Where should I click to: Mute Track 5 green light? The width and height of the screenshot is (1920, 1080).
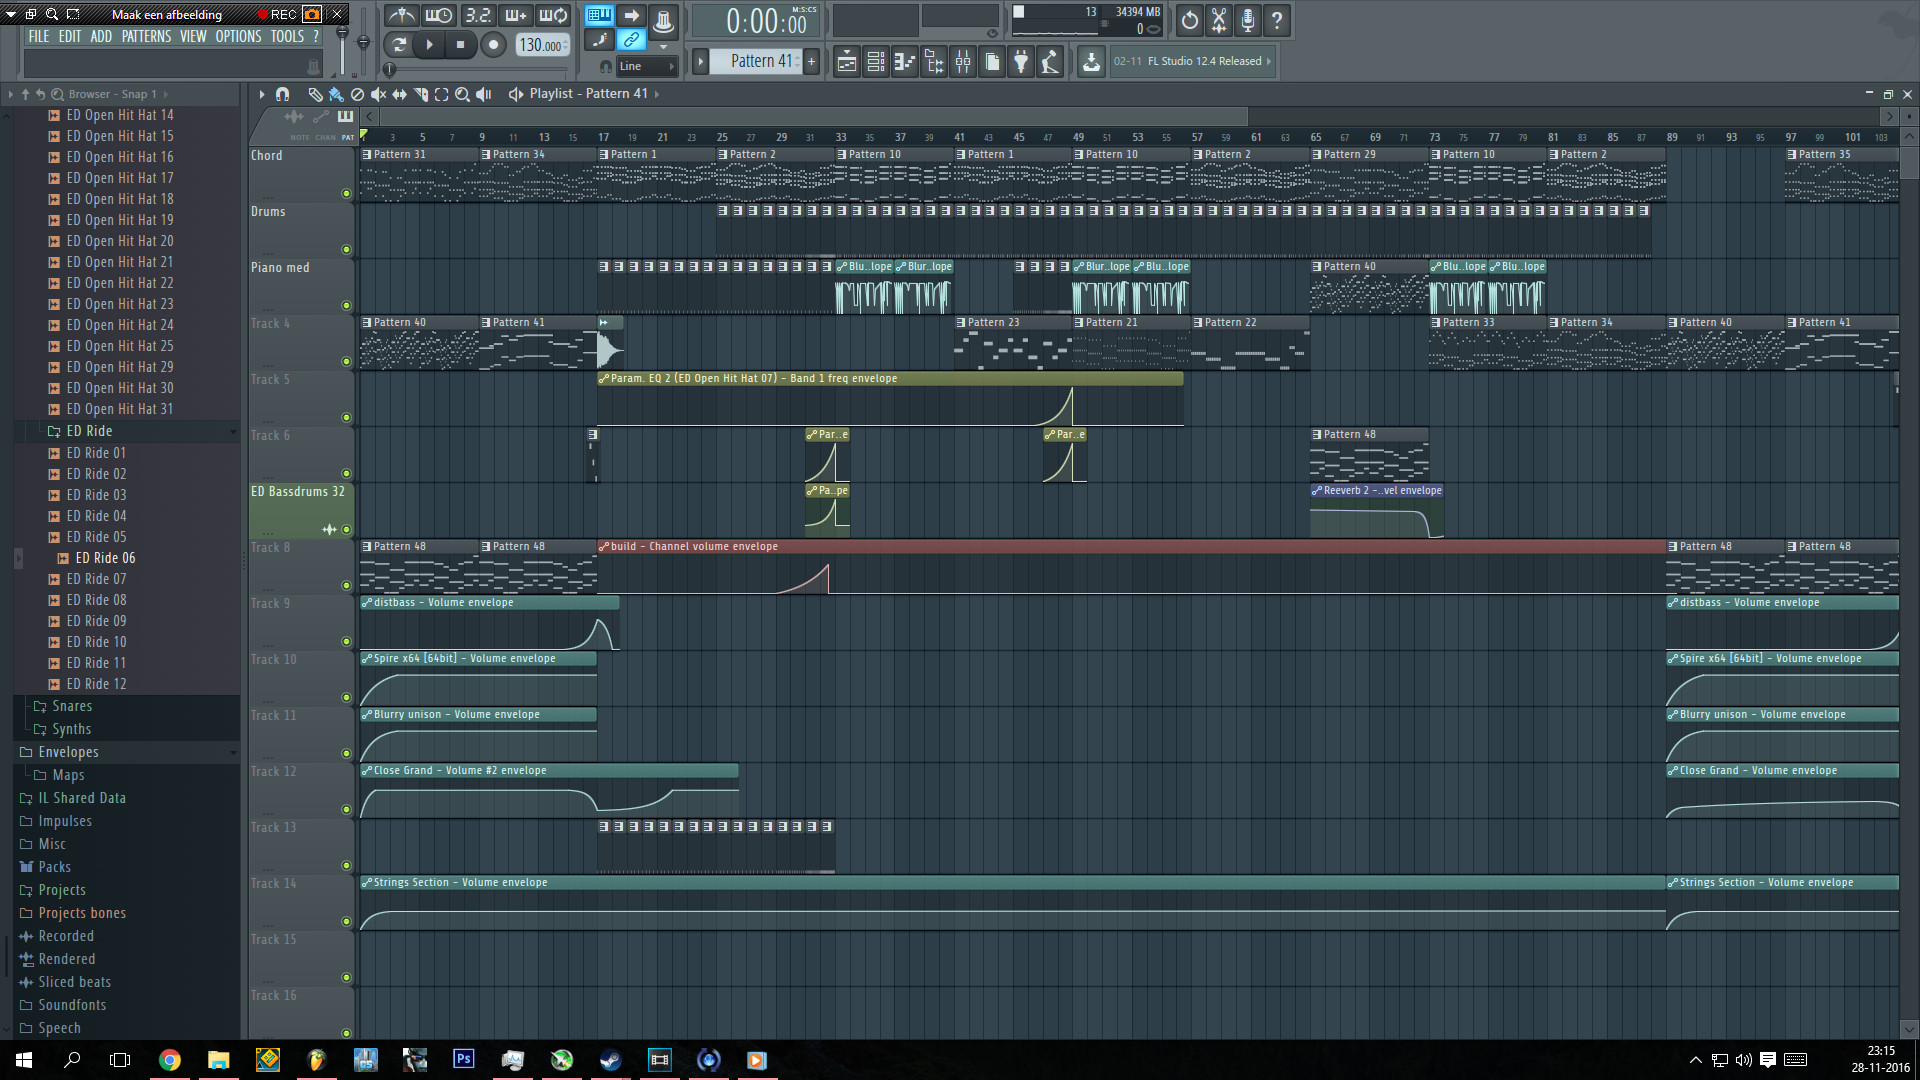tap(347, 418)
